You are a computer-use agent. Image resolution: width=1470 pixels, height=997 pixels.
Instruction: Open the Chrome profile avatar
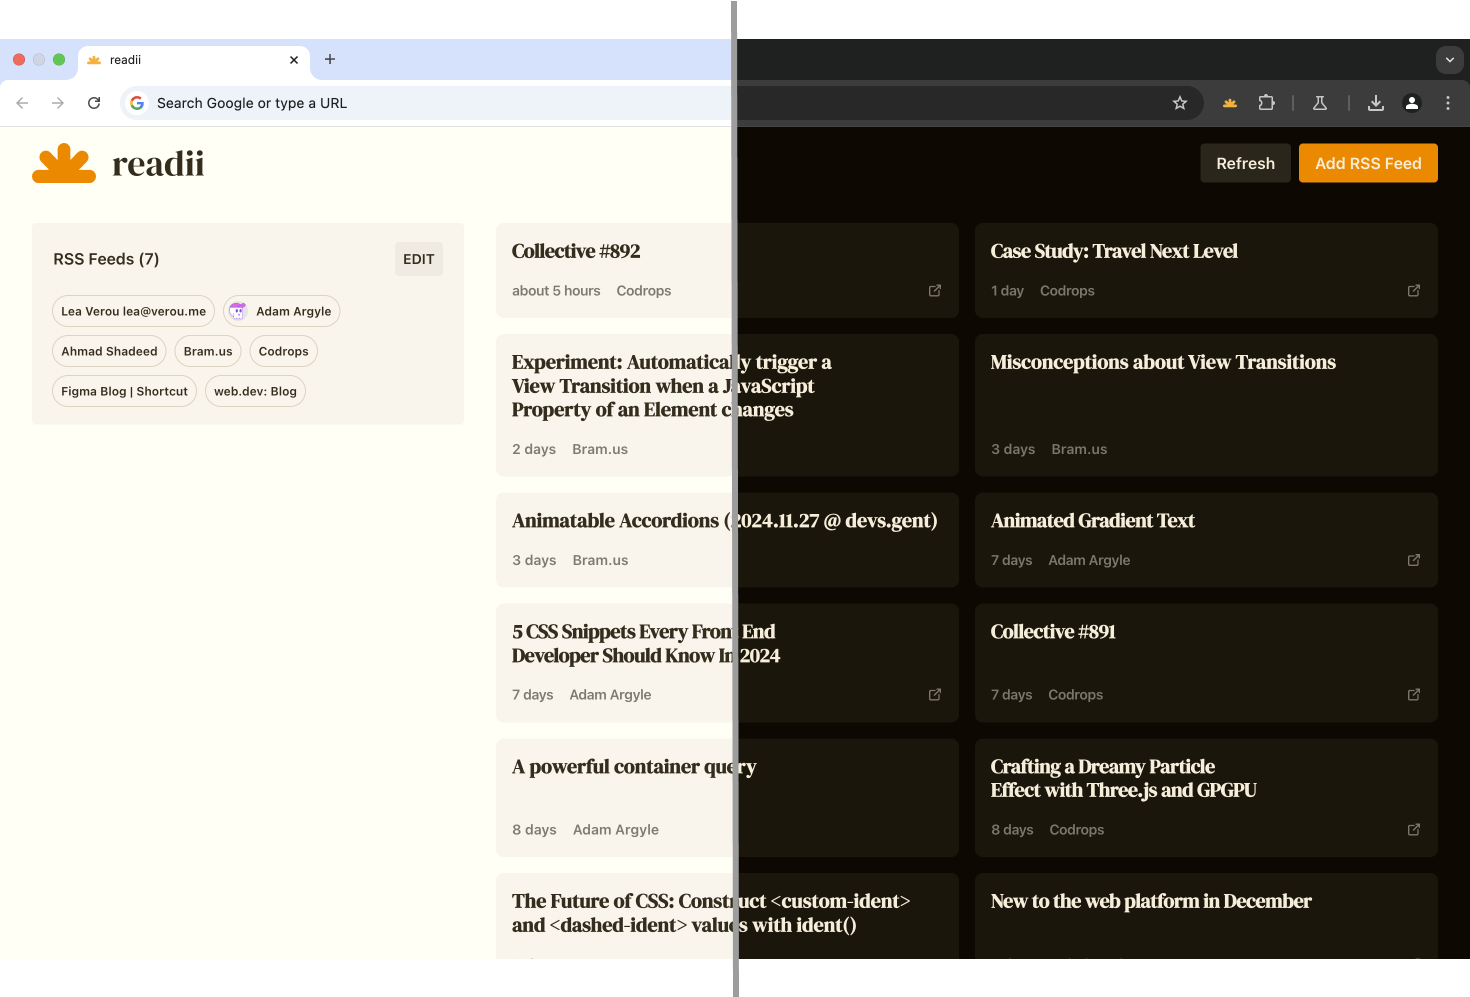[x=1411, y=102]
